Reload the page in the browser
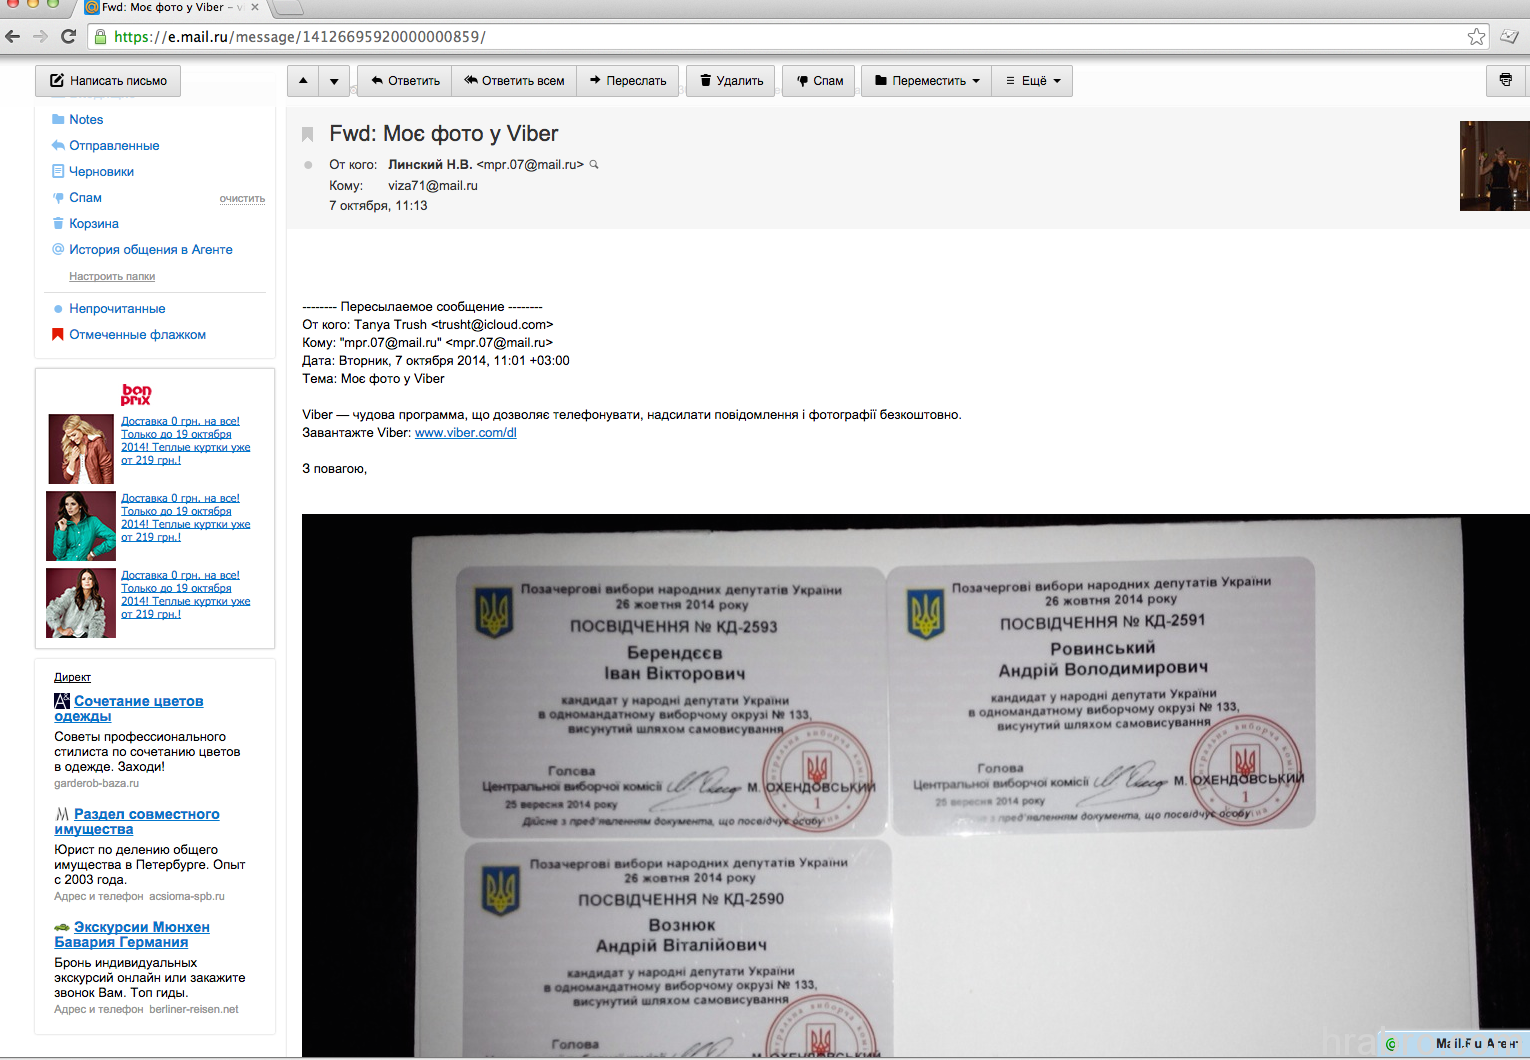This screenshot has height=1060, width=1530. pos(68,37)
